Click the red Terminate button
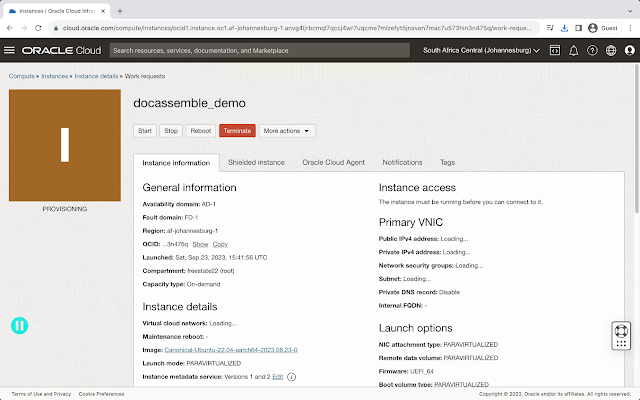The height and width of the screenshot is (400, 640). (x=237, y=131)
